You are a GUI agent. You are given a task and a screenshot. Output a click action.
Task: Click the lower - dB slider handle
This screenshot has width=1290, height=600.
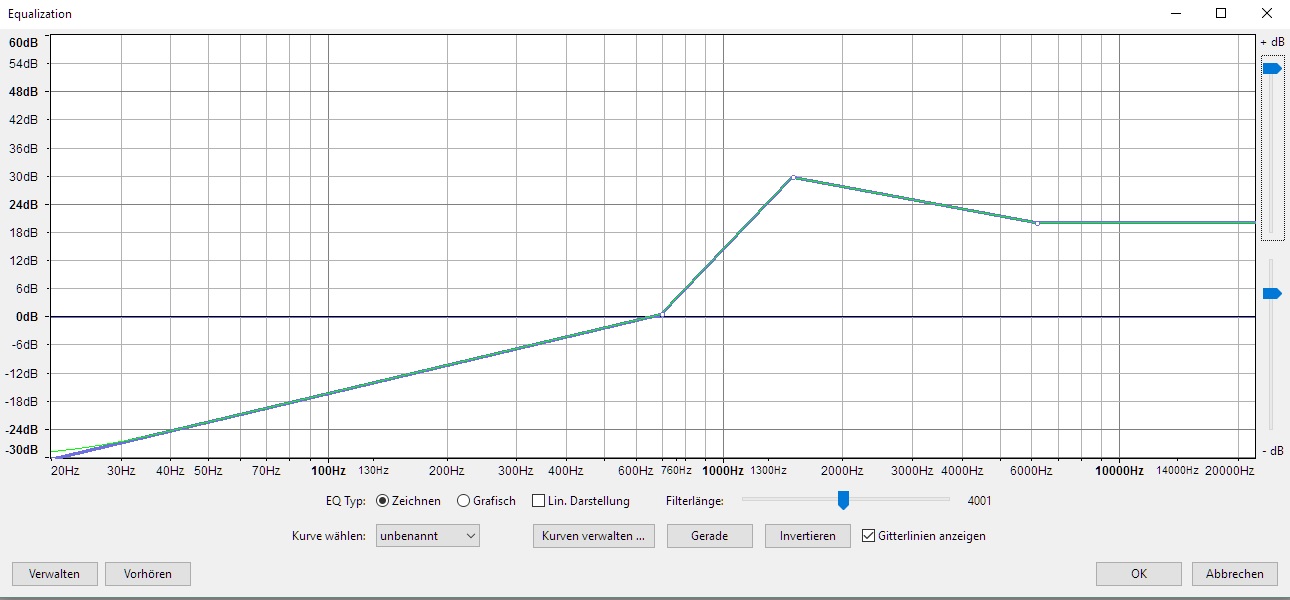click(x=1272, y=293)
